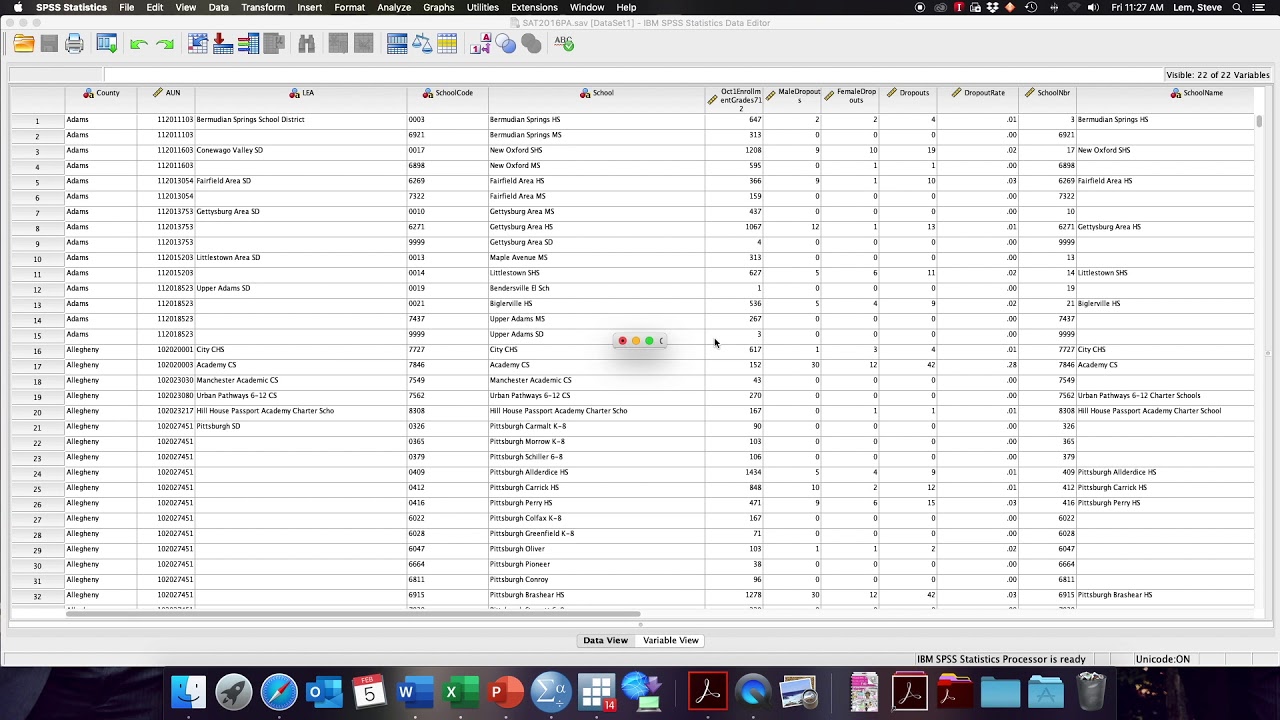Open Find with the binoculars icon

pos(307,43)
